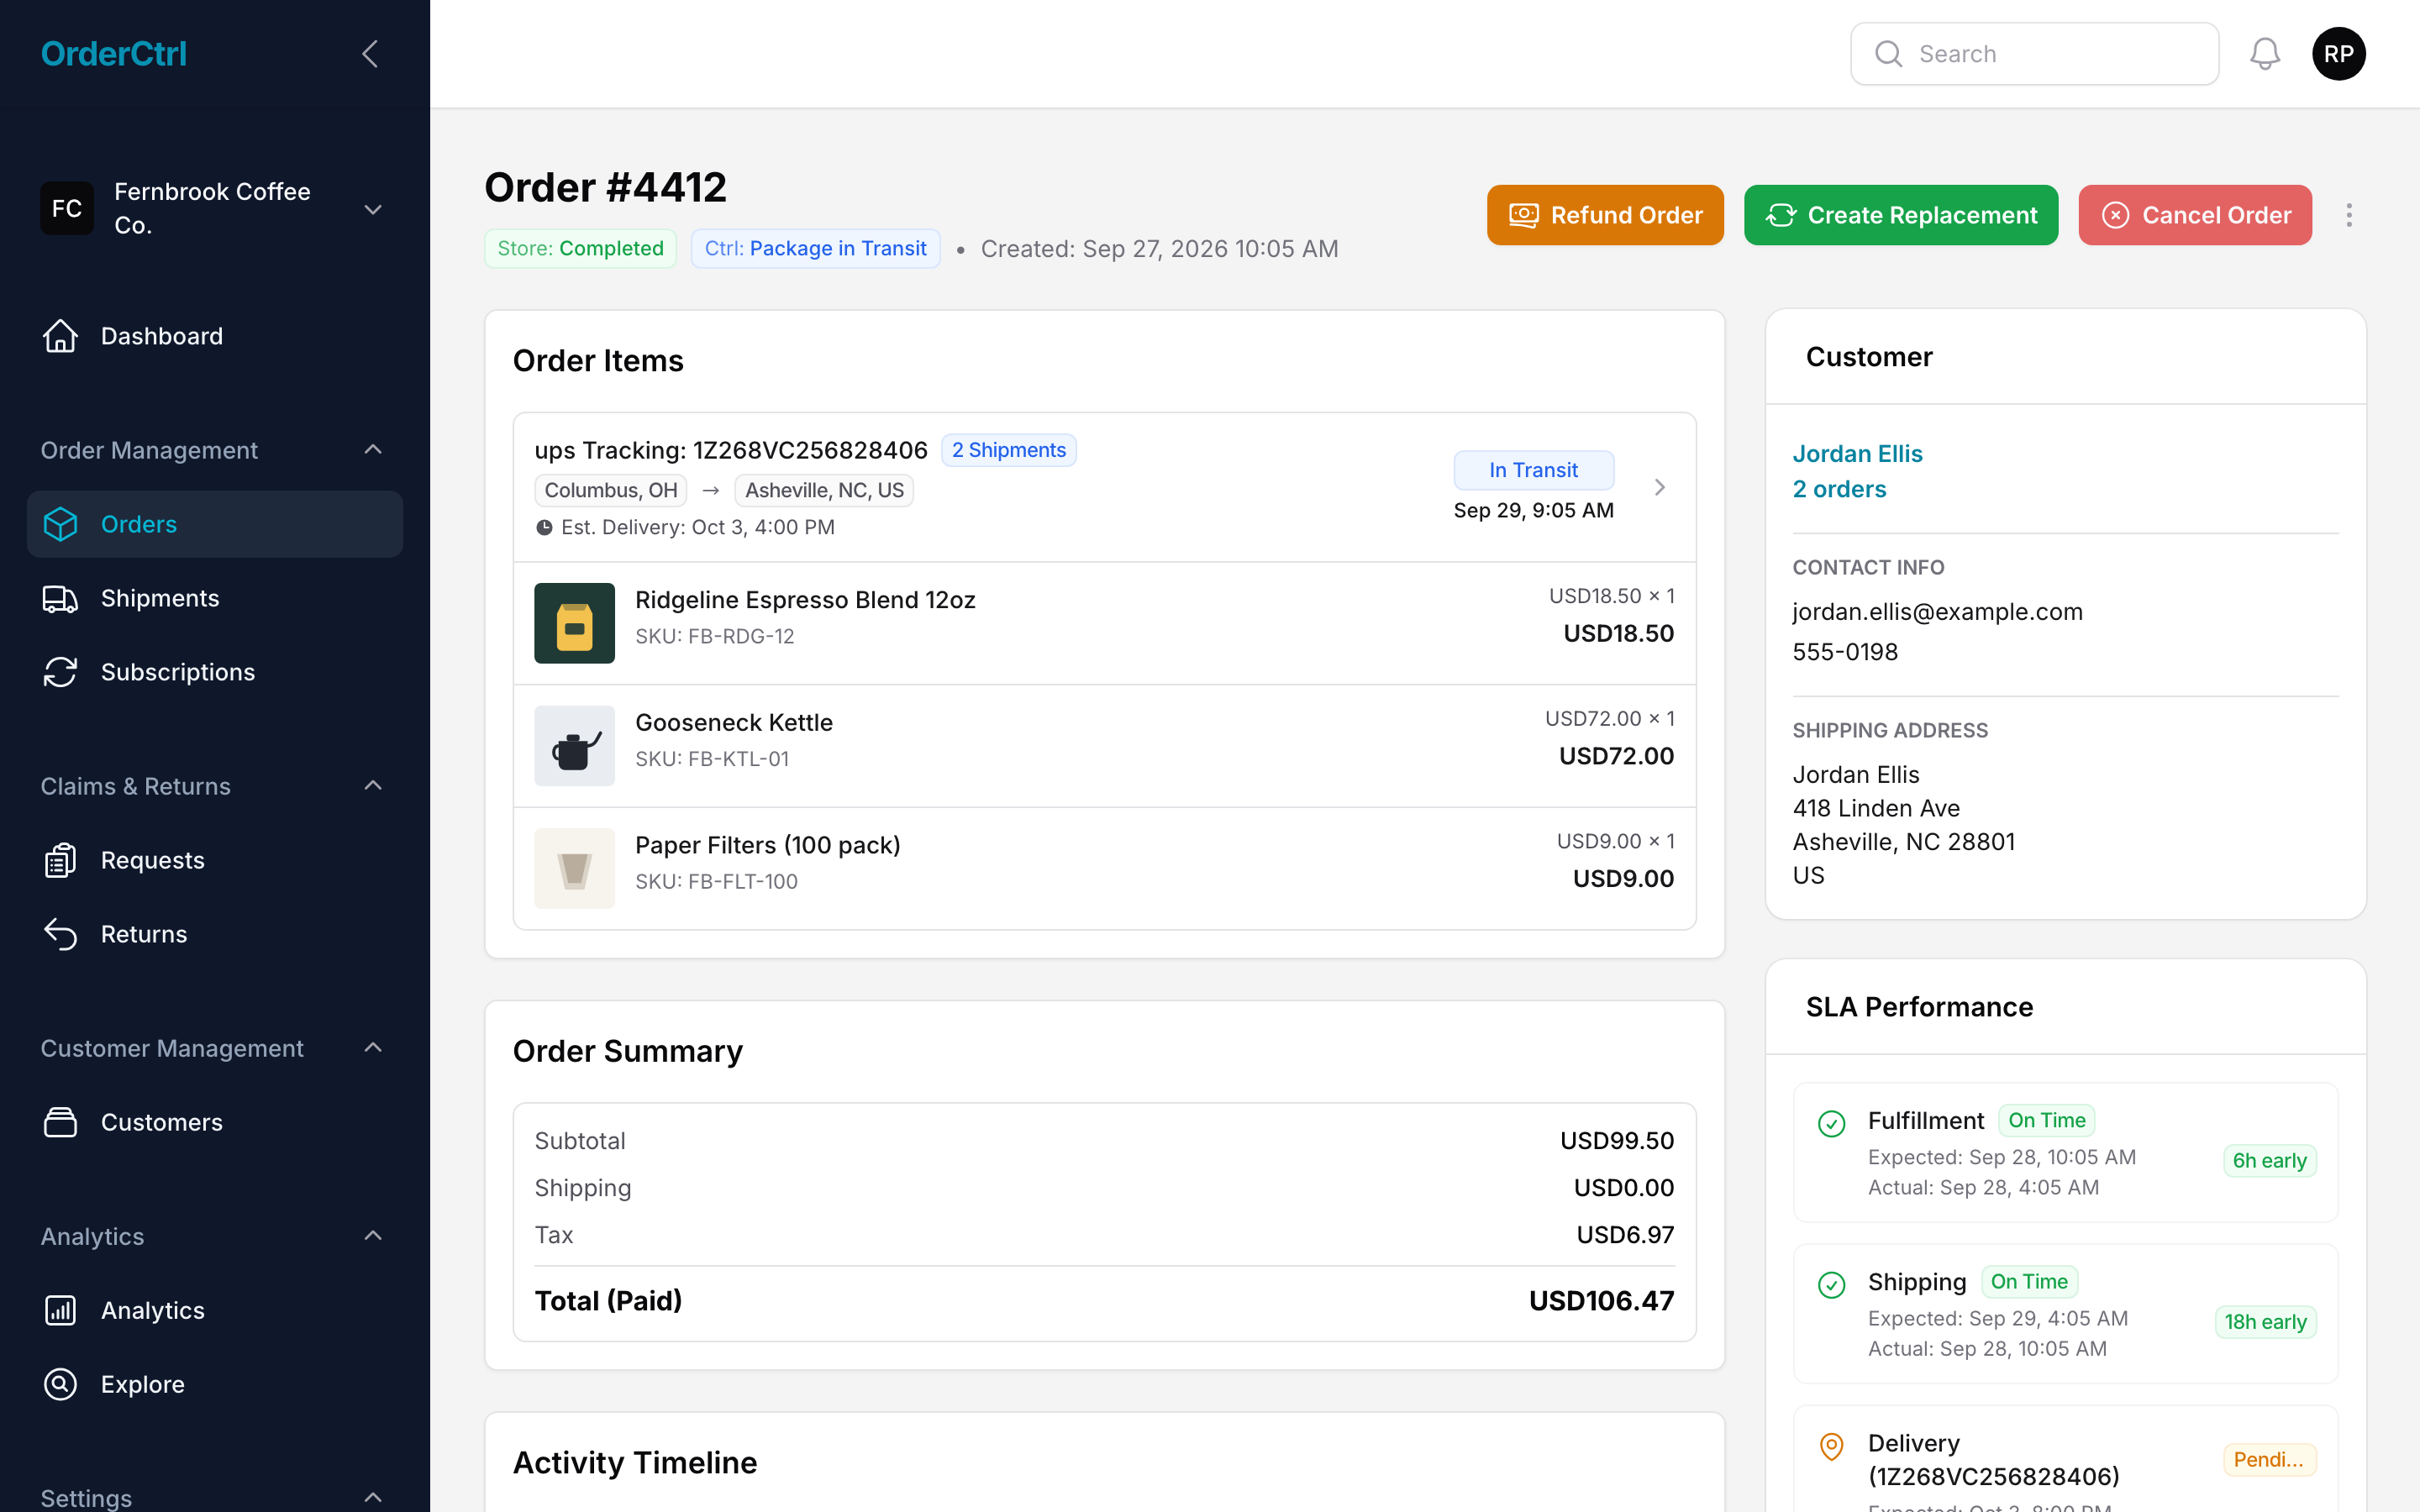Click the Gooseneck Kettle product thumbnail
The height and width of the screenshot is (1512, 2420).
tap(574, 746)
